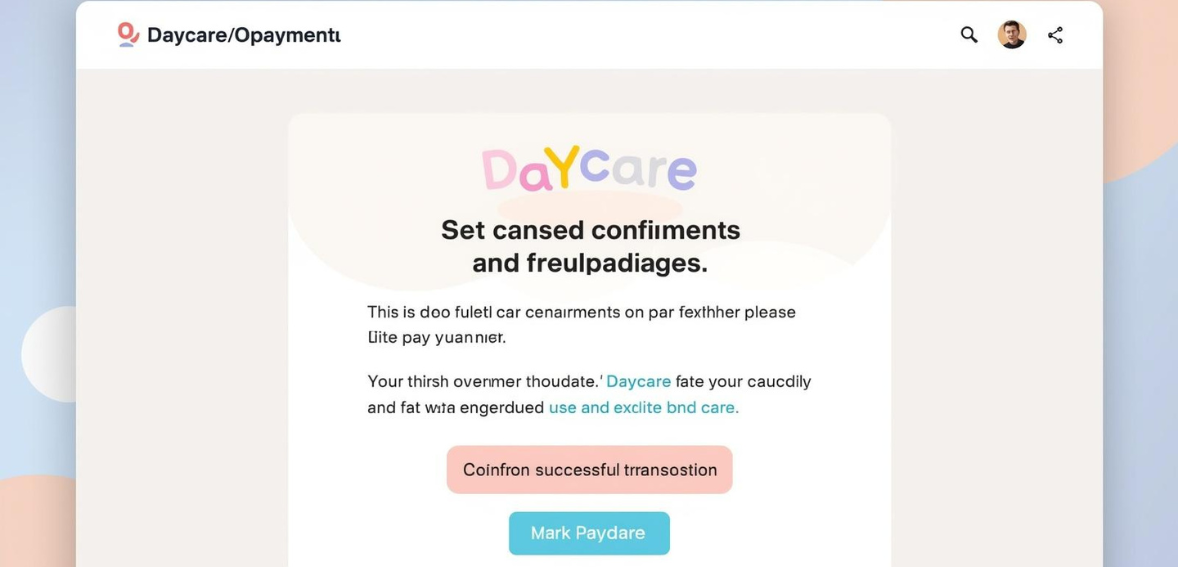This screenshot has height=567, width=1178.
Task: Click the "Set cansed confiments" heading line
Action: (590, 230)
